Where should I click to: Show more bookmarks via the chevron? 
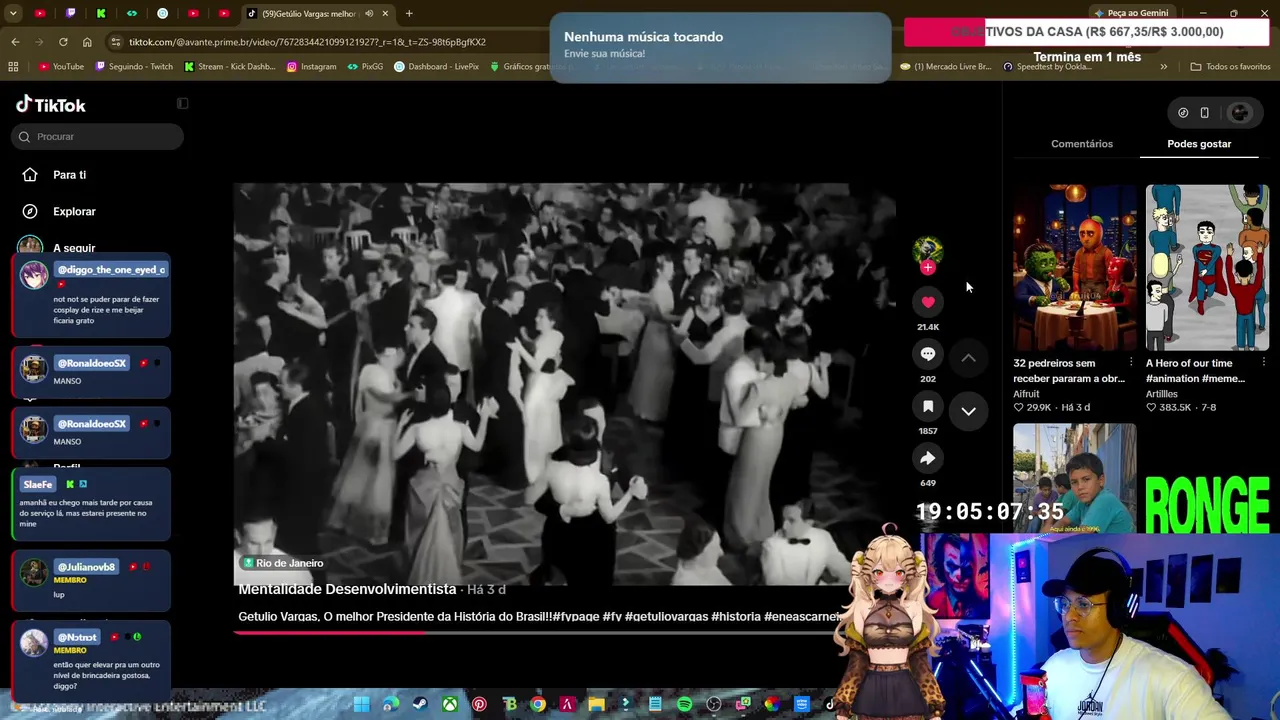coord(1163,67)
